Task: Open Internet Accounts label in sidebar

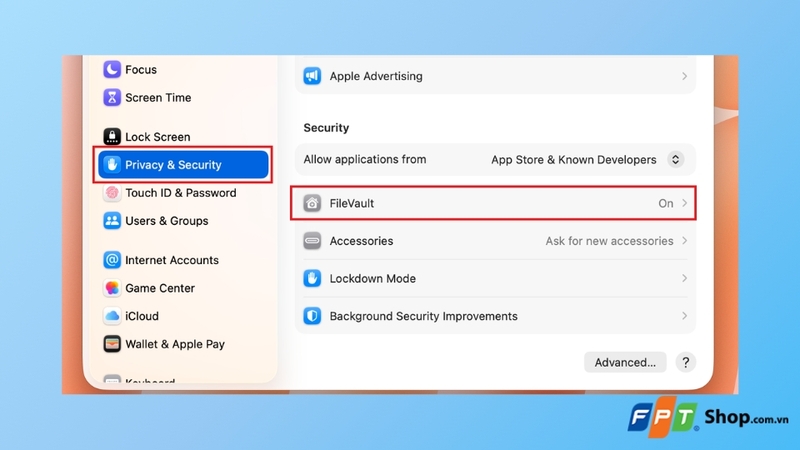Action: pyautogui.click(x=172, y=260)
